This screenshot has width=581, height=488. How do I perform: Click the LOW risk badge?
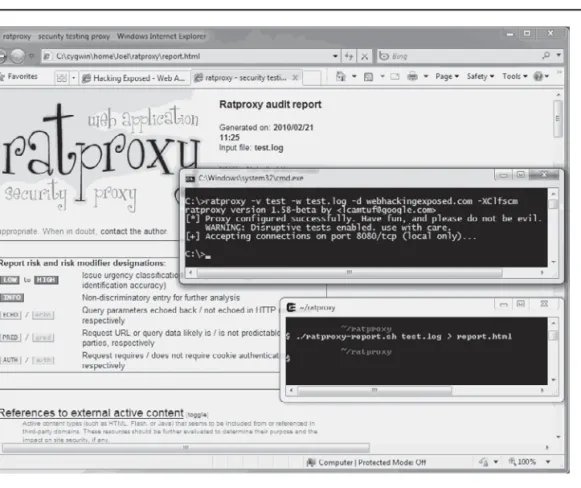(9, 280)
